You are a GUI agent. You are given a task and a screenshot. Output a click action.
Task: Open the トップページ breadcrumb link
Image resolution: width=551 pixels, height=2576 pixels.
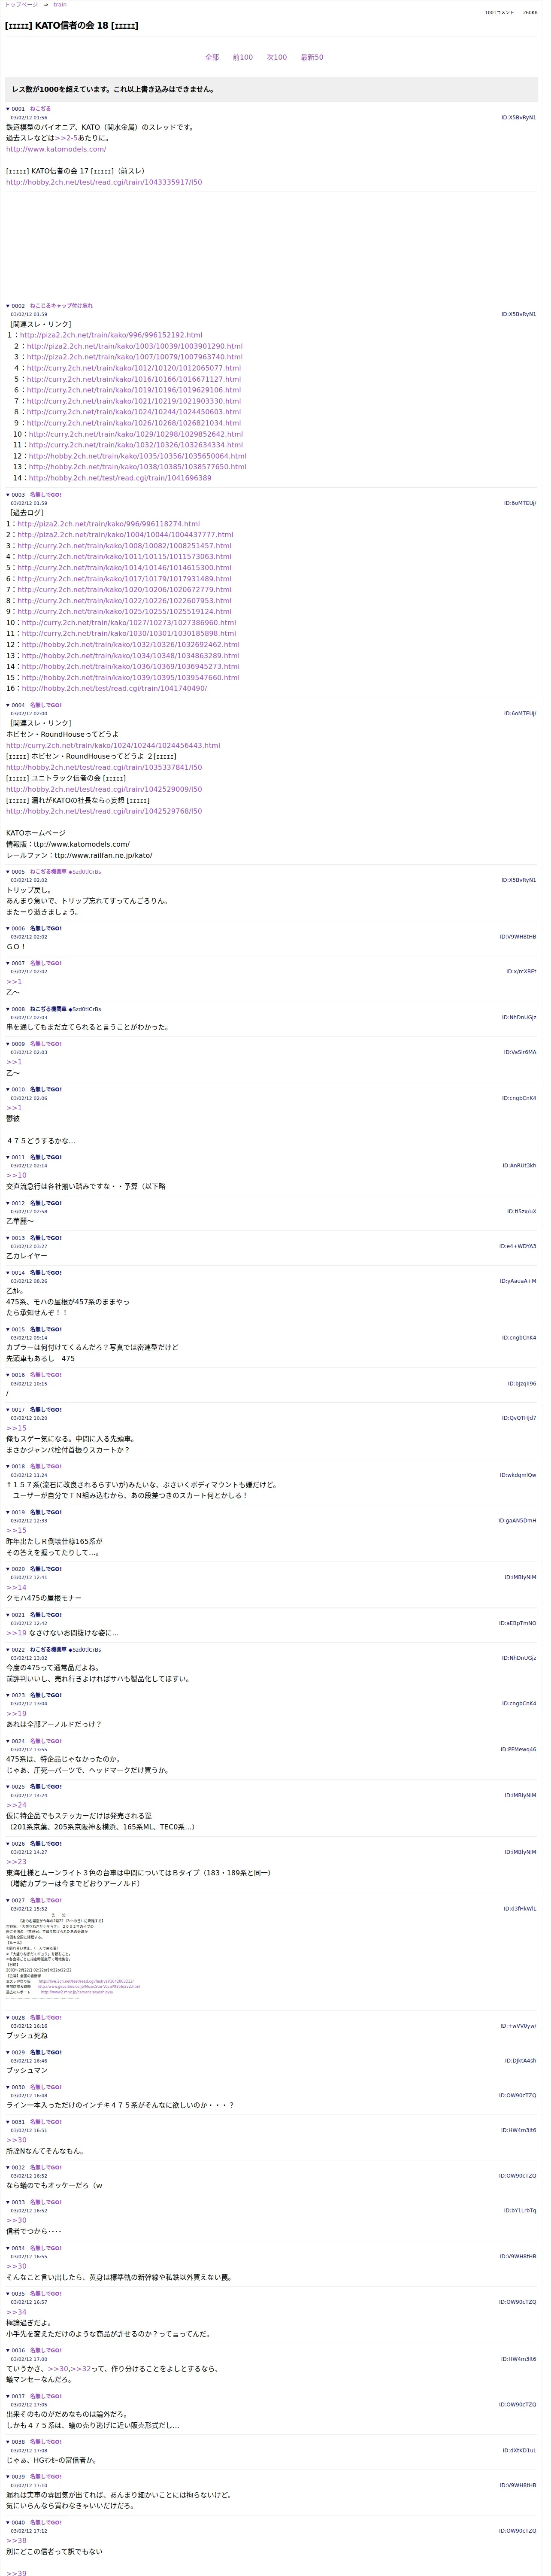pyautogui.click(x=21, y=5)
